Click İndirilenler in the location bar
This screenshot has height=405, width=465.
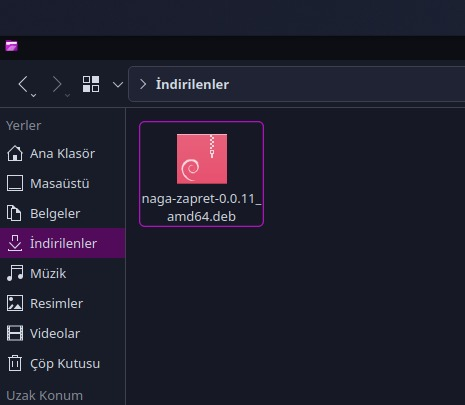click(192, 84)
